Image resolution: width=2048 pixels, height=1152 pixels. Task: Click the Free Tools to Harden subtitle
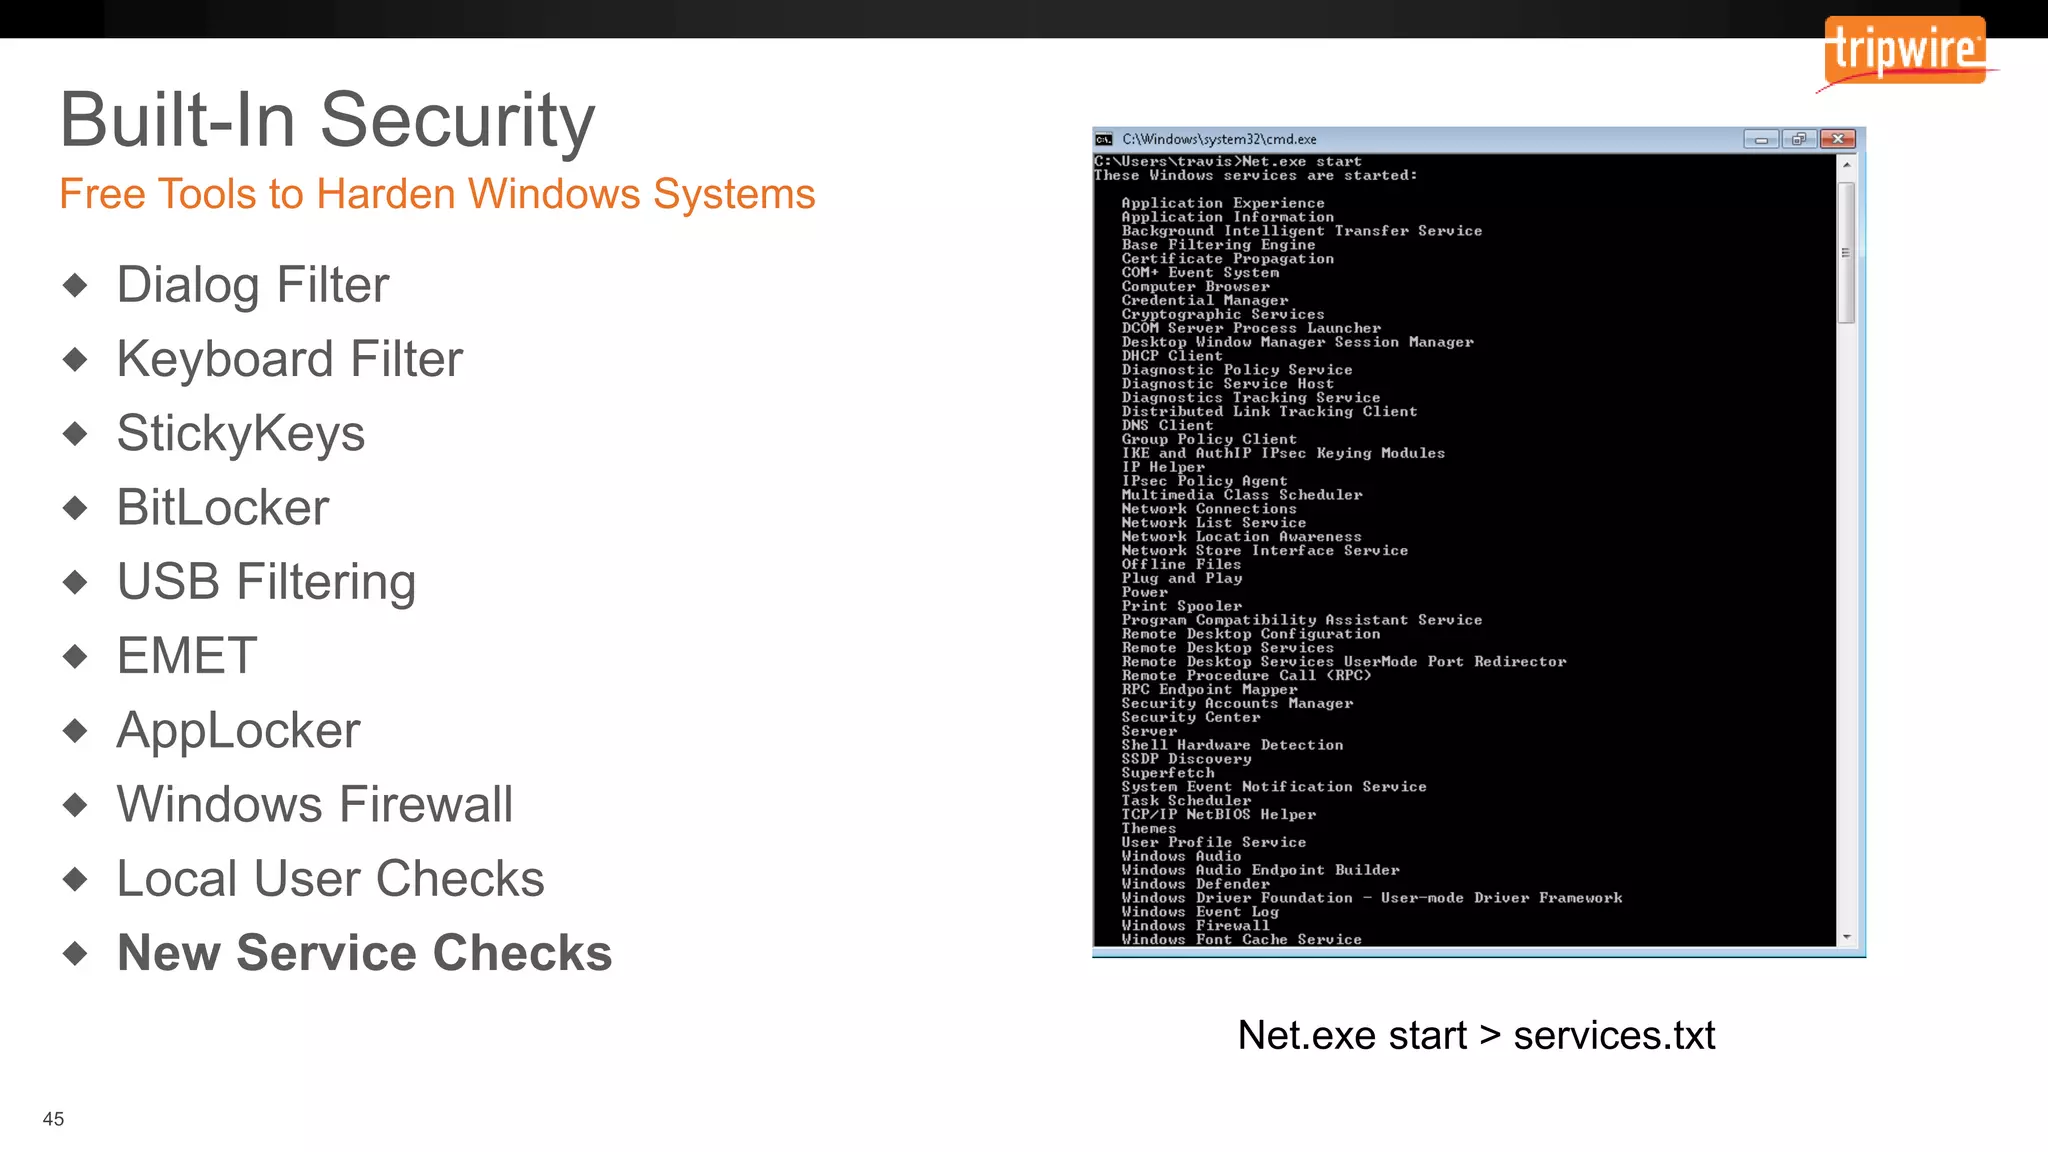click(437, 194)
